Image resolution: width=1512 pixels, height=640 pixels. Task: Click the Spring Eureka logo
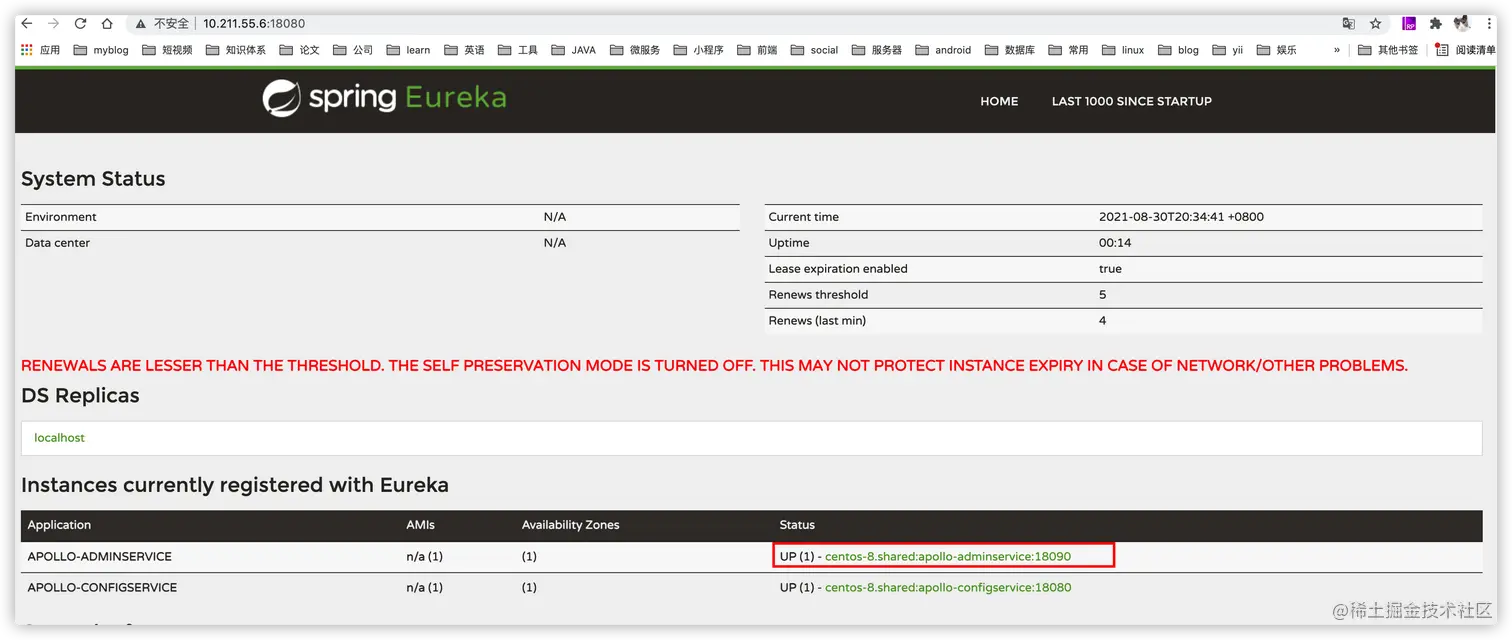point(385,98)
